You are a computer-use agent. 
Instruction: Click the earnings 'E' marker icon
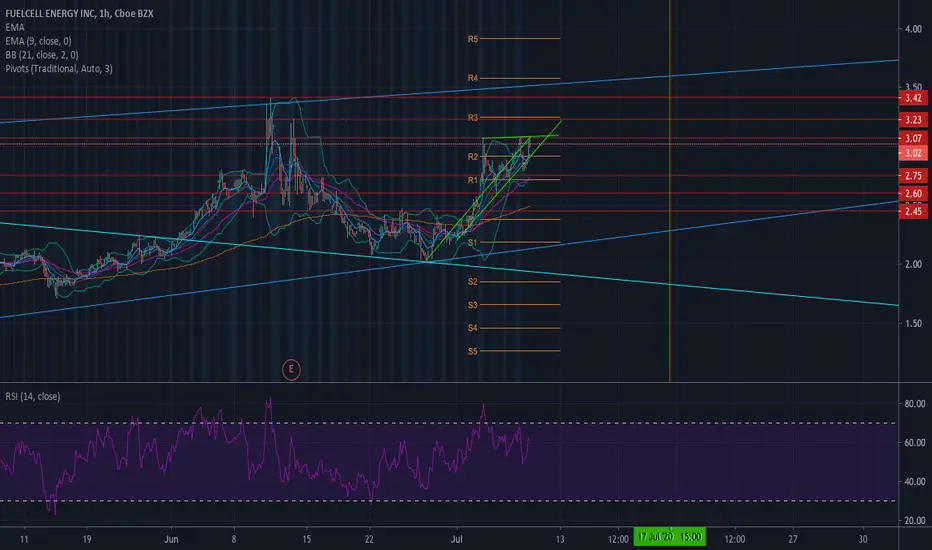(291, 370)
